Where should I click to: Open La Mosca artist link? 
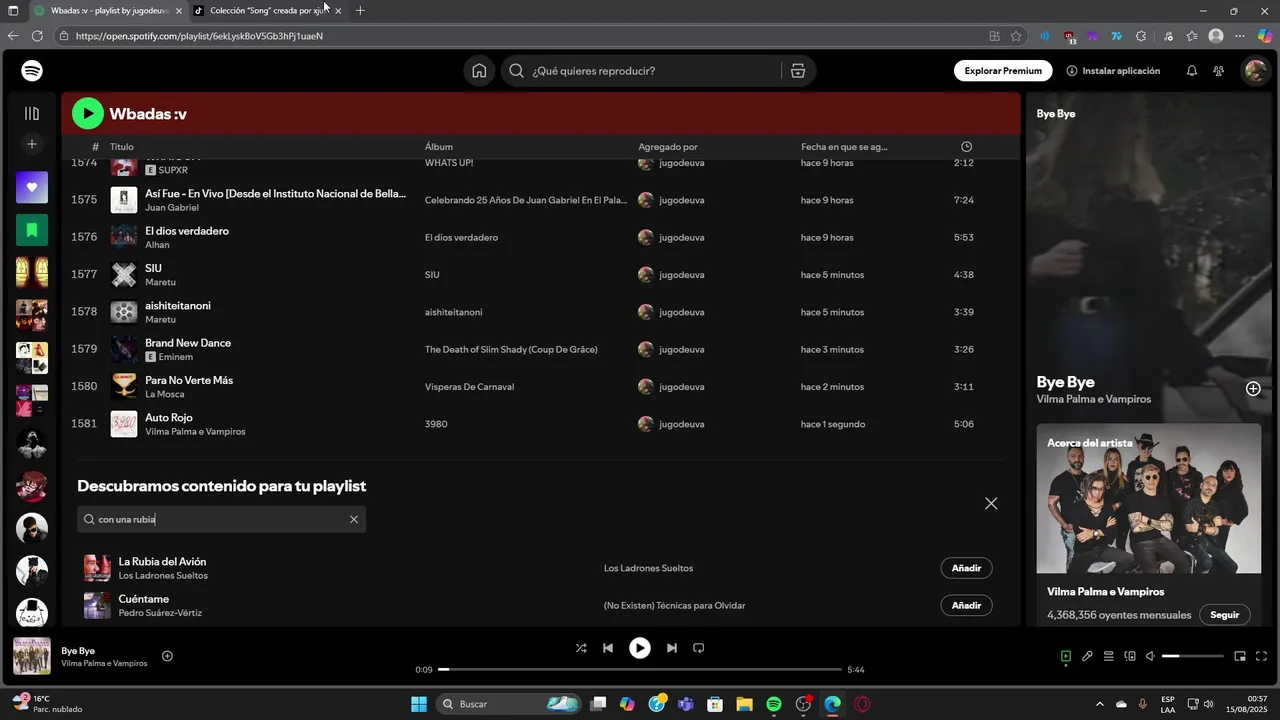pos(165,394)
